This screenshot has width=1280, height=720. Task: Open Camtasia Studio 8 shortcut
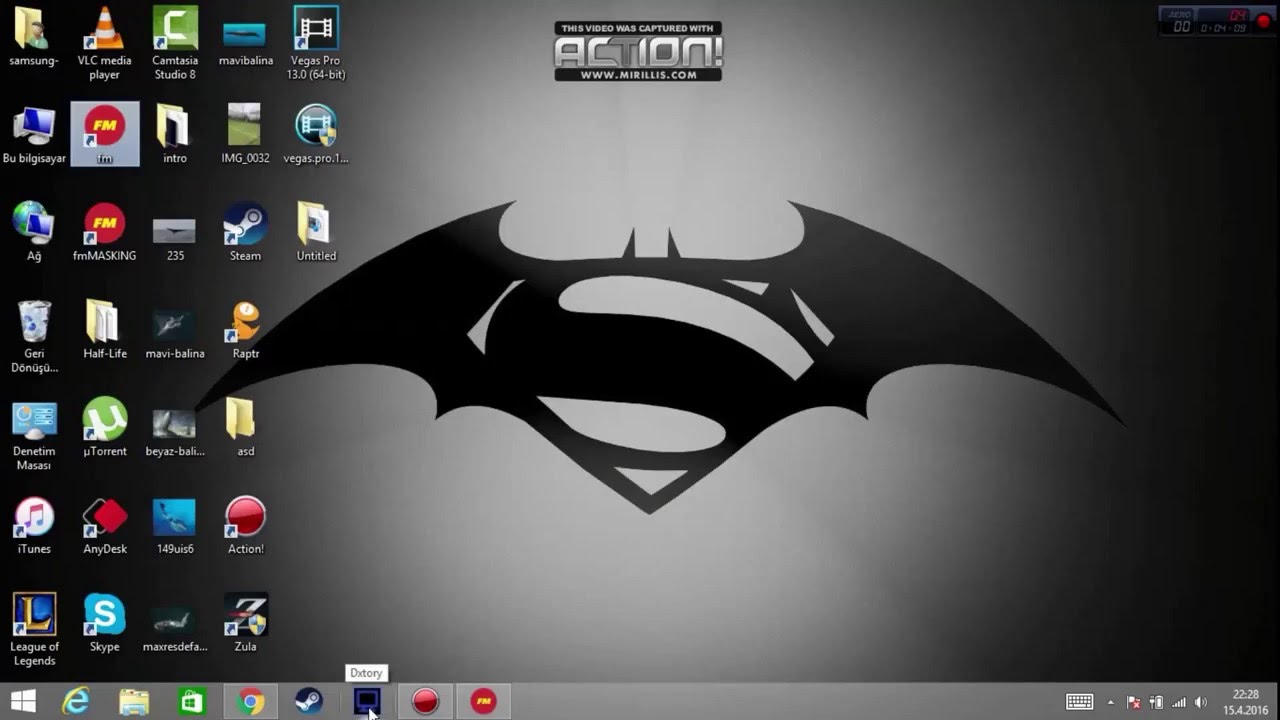[x=175, y=42]
